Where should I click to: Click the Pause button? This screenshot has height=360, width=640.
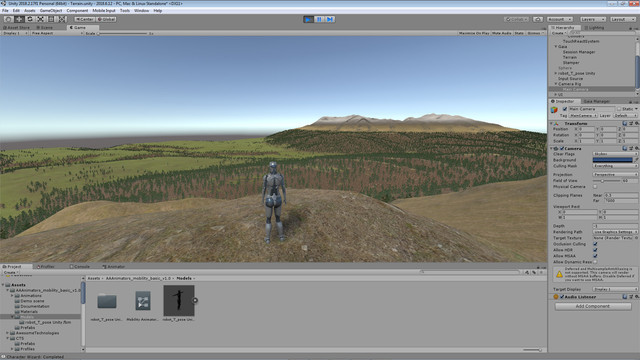click(x=319, y=19)
